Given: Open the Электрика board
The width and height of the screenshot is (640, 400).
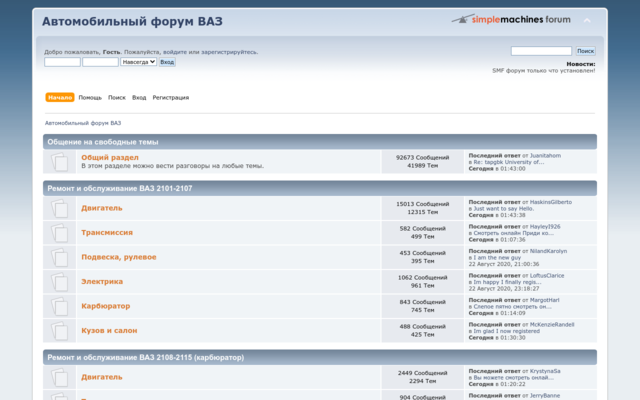Looking at the screenshot, I should pos(102,282).
